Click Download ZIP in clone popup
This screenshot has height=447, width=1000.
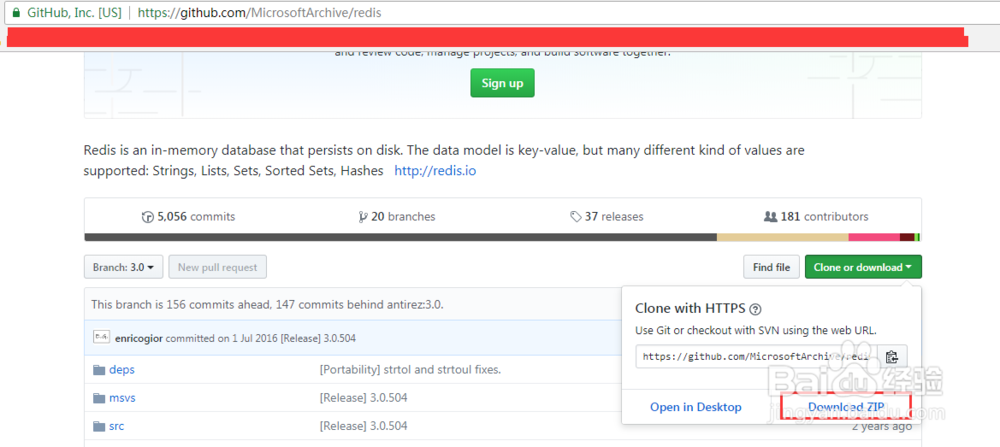845,407
